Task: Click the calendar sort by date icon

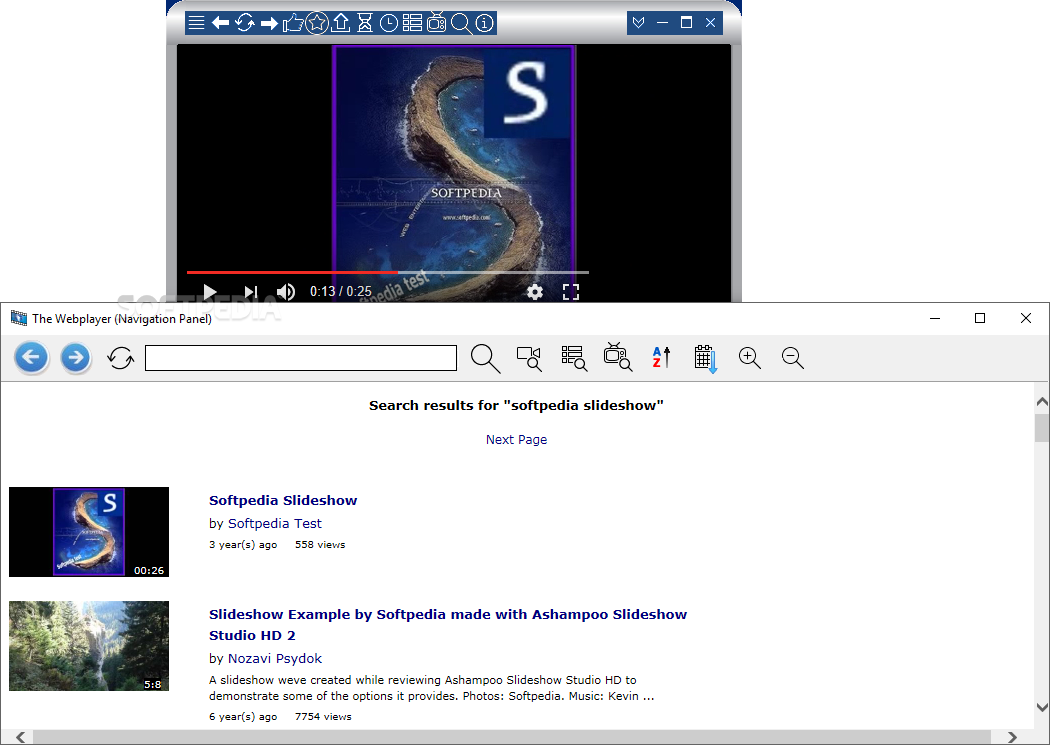Action: pos(706,359)
